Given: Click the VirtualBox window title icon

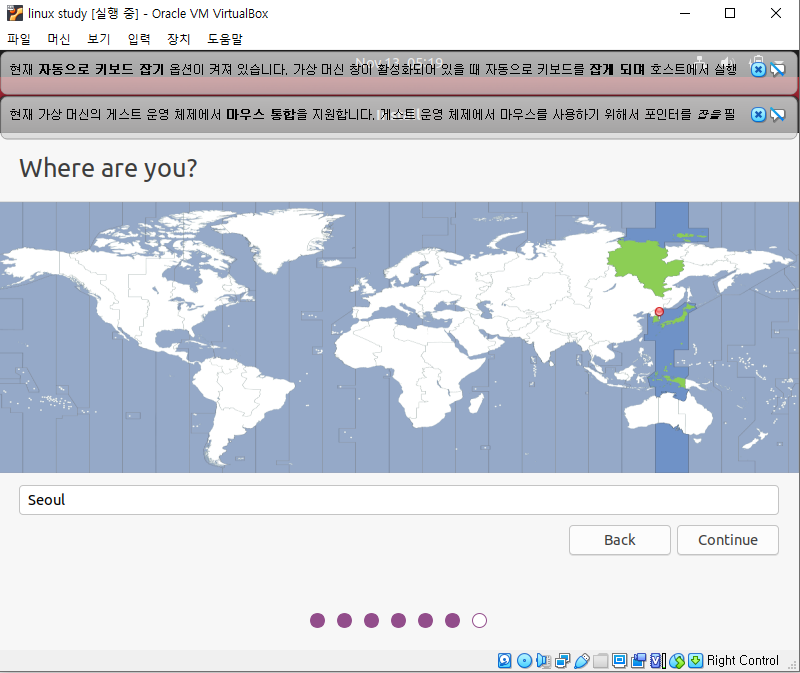Looking at the screenshot, I should (15, 13).
